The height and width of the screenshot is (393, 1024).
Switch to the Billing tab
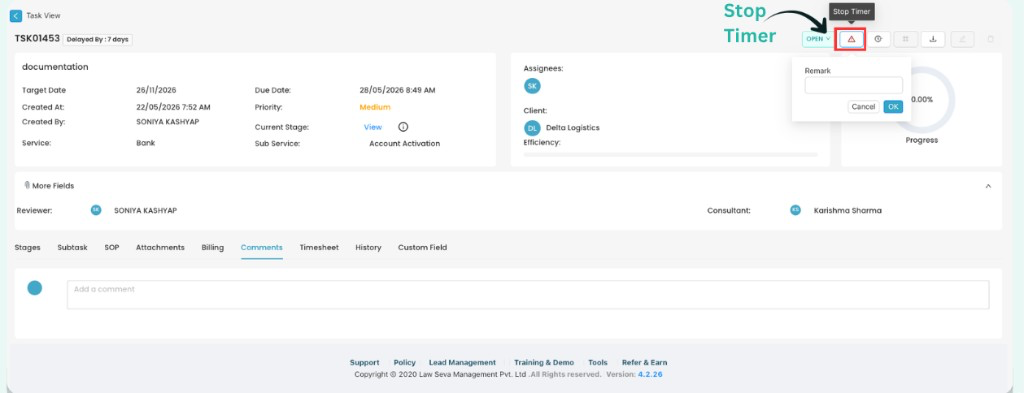tap(212, 247)
